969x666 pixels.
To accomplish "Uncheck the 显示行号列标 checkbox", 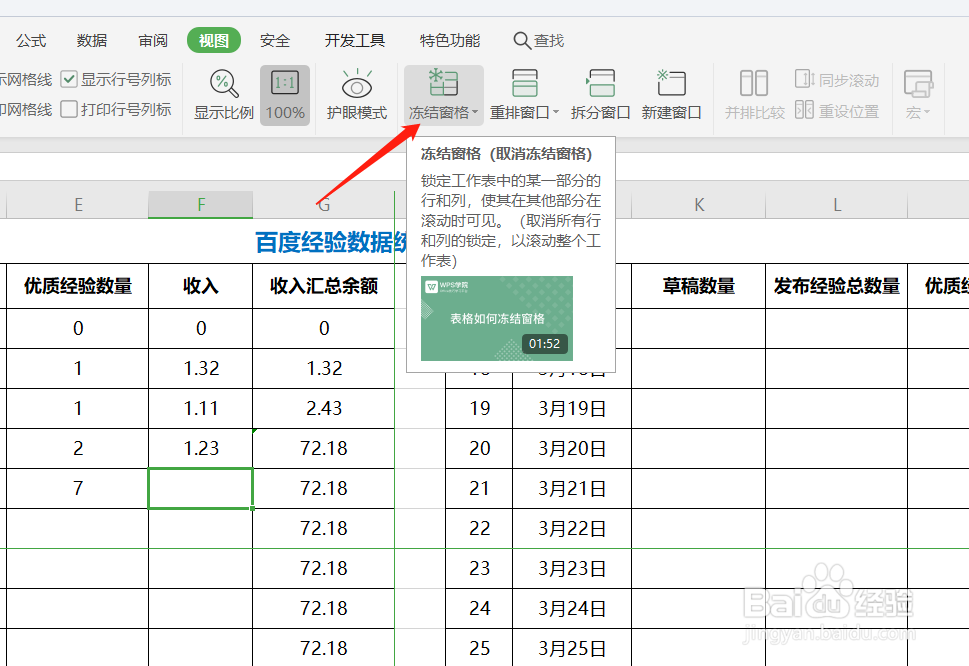I will 68,80.
